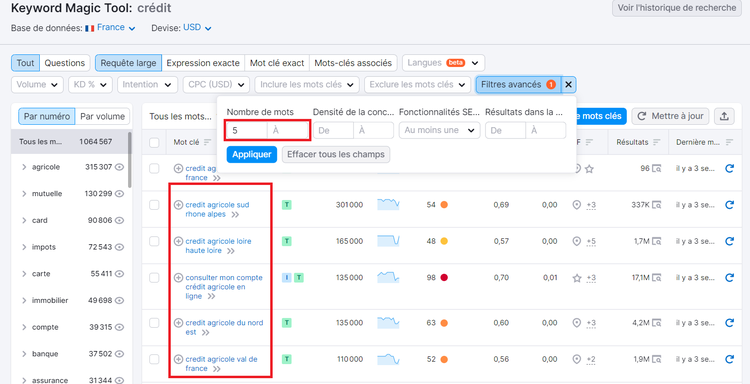Click the export upload icon button
Screen dimensions: 750x384
click(x=724, y=116)
